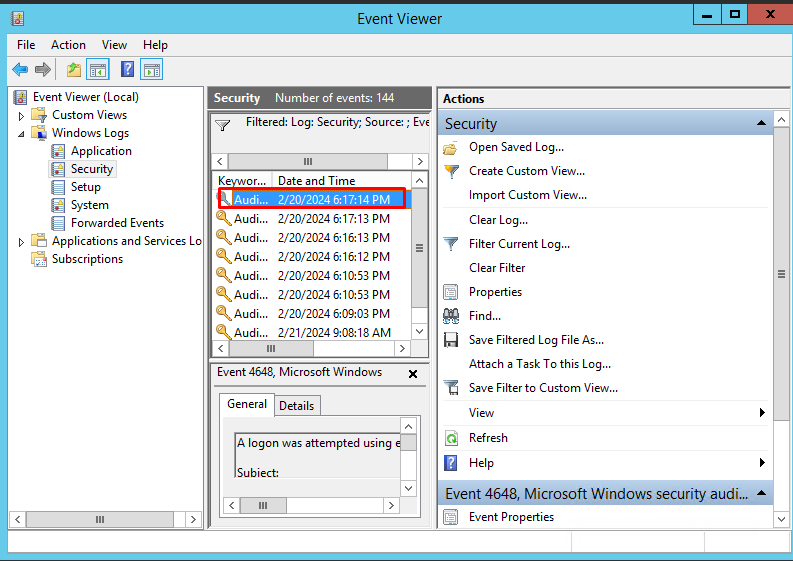The image size is (793, 561).
Task: Click the Up One Level folder icon
Action: pyautogui.click(x=73, y=69)
